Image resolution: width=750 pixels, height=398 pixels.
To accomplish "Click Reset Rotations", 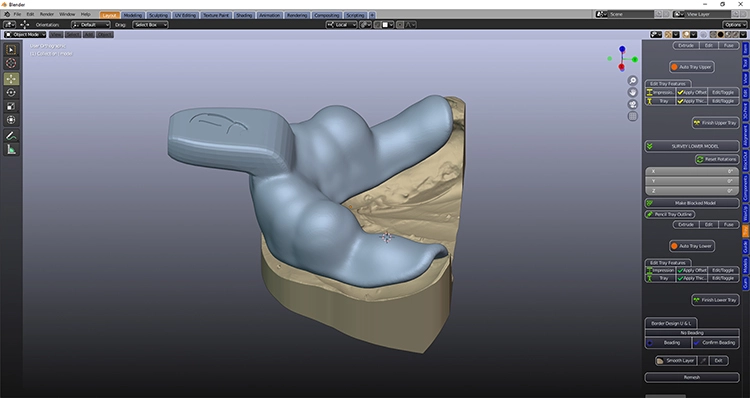I will coord(717,159).
